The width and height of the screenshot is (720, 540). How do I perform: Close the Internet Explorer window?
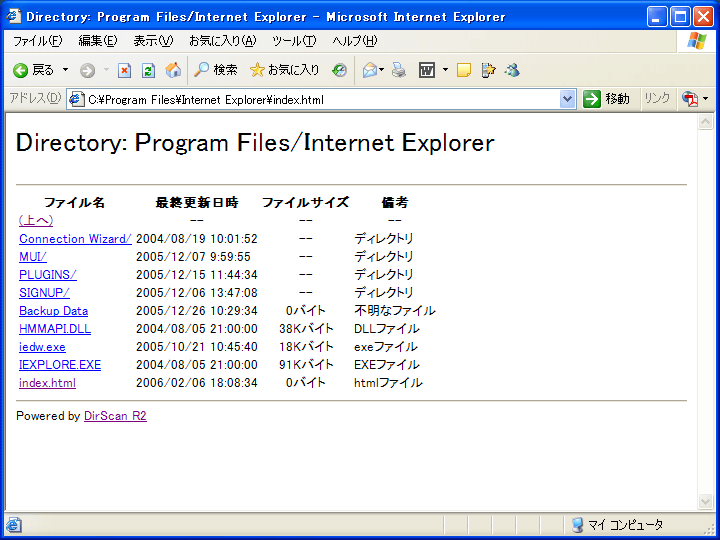pyautogui.click(x=703, y=17)
